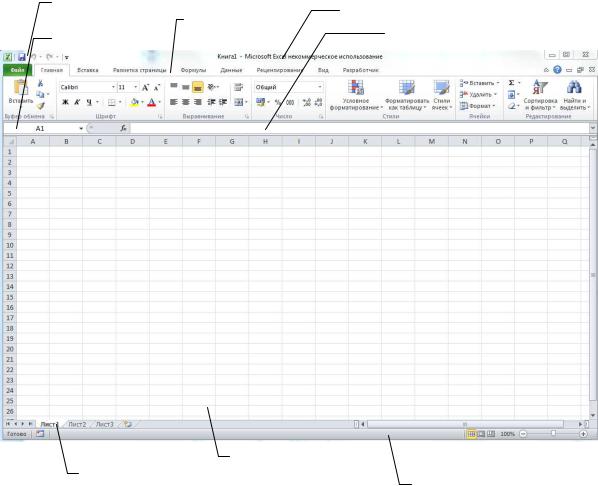This screenshot has height=486, width=598.
Task: Click the zoom slider in status bar
Action: (x=553, y=434)
